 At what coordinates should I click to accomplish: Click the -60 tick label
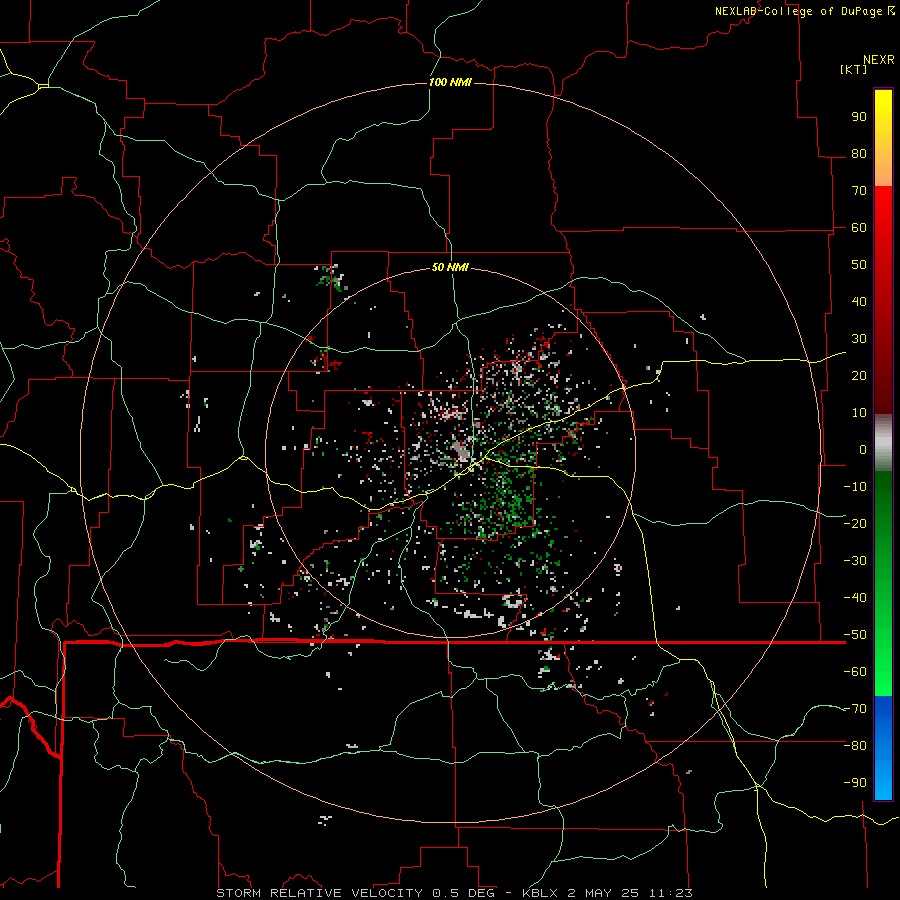coord(855,672)
